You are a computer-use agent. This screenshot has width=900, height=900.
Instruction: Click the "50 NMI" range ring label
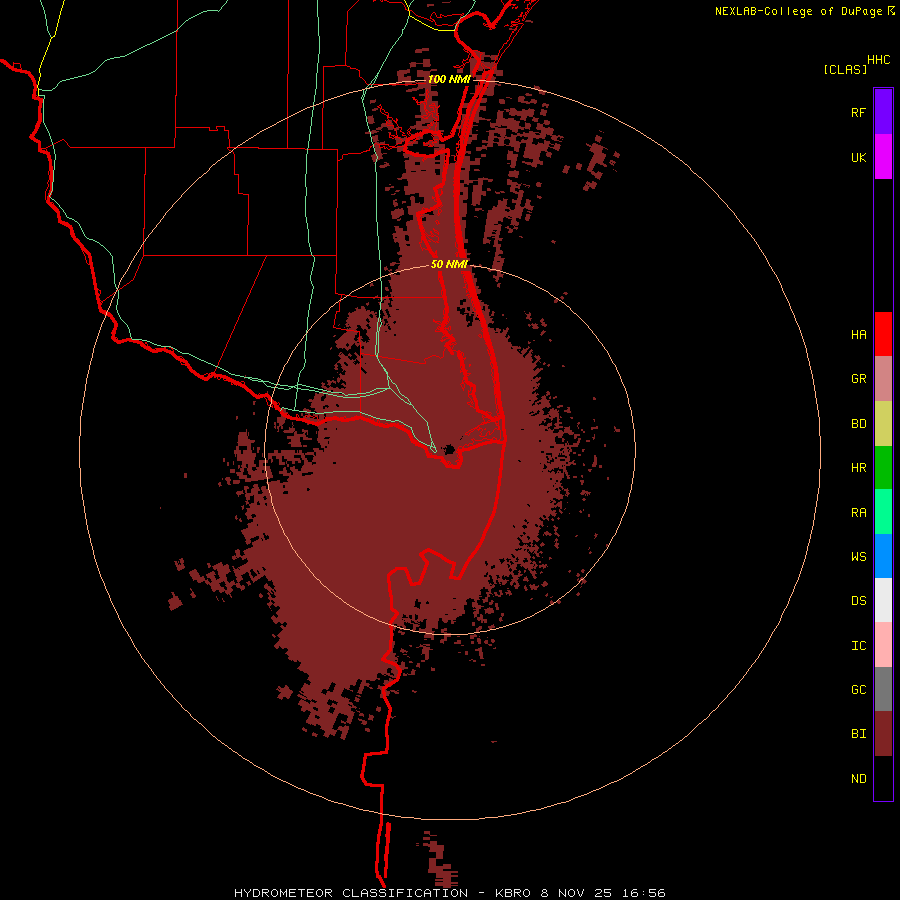tap(449, 264)
